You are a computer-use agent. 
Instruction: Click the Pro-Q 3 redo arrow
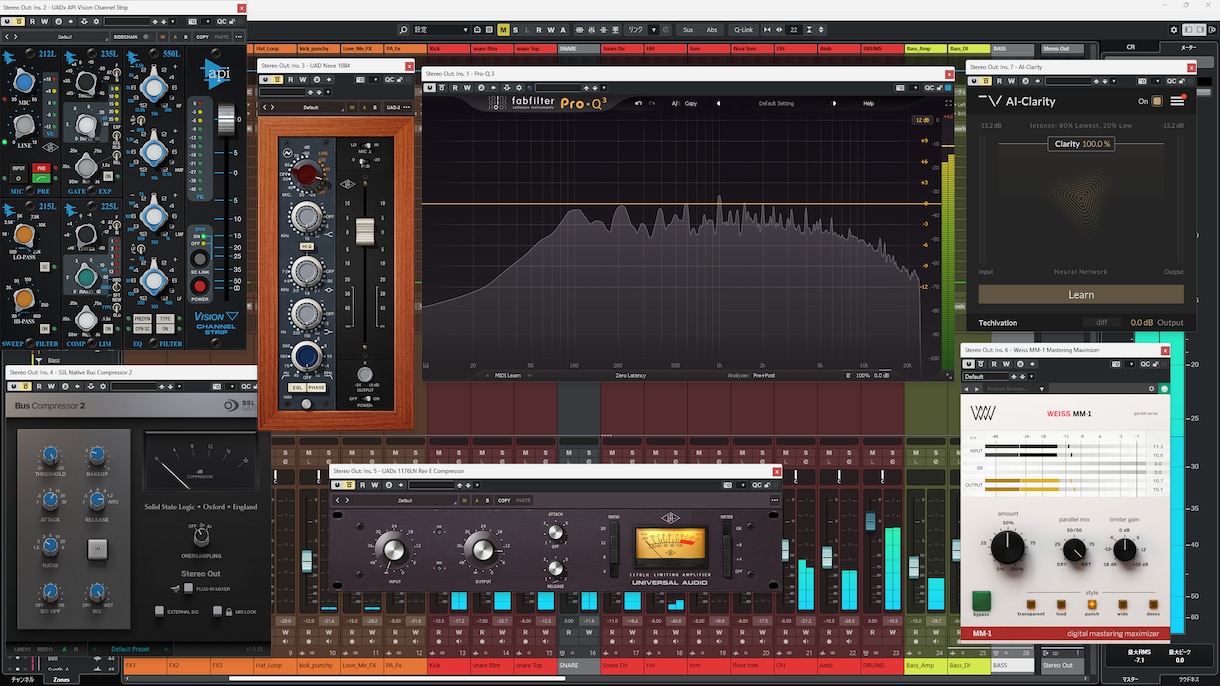pyautogui.click(x=652, y=103)
